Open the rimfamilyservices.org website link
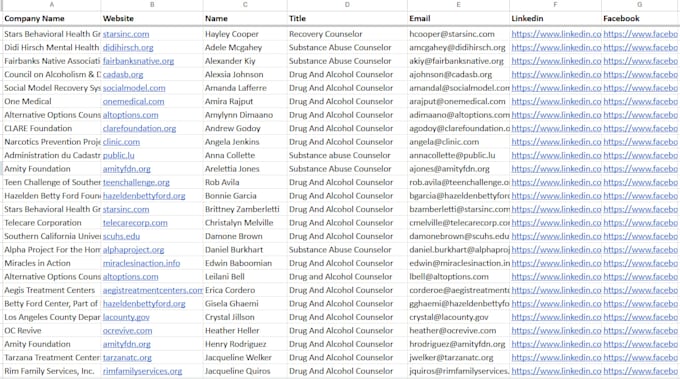 tap(142, 371)
